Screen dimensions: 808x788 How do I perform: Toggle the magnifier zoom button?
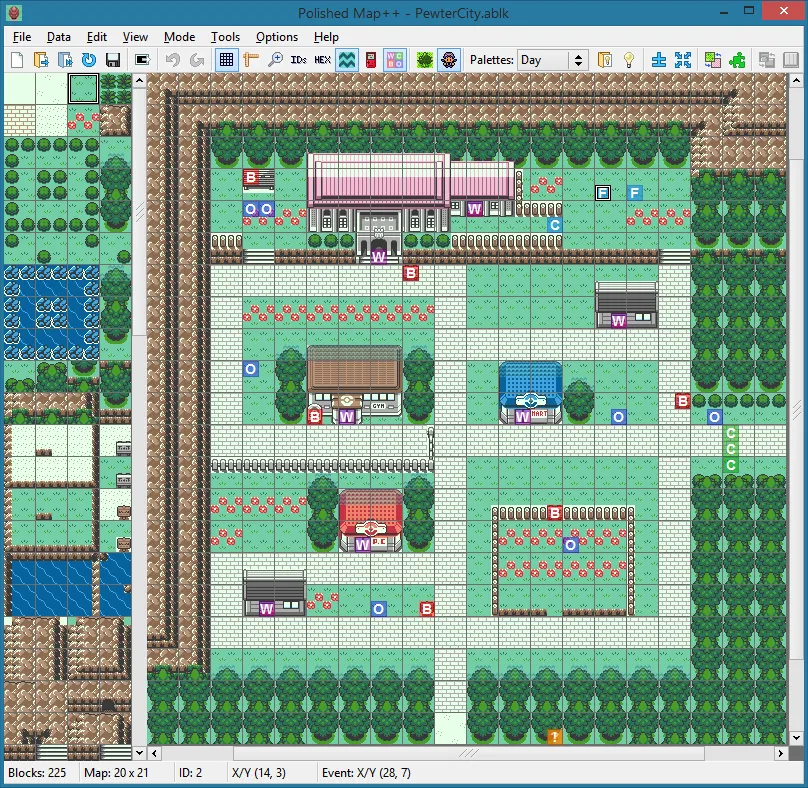275,60
